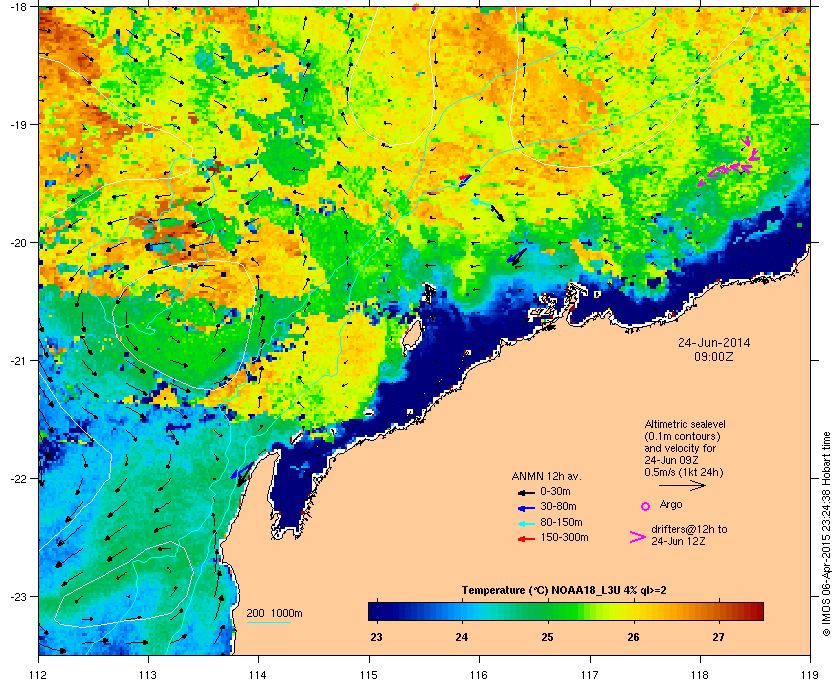Click the latitude axis label -20
Screen dimensions: 840x680
18,242
